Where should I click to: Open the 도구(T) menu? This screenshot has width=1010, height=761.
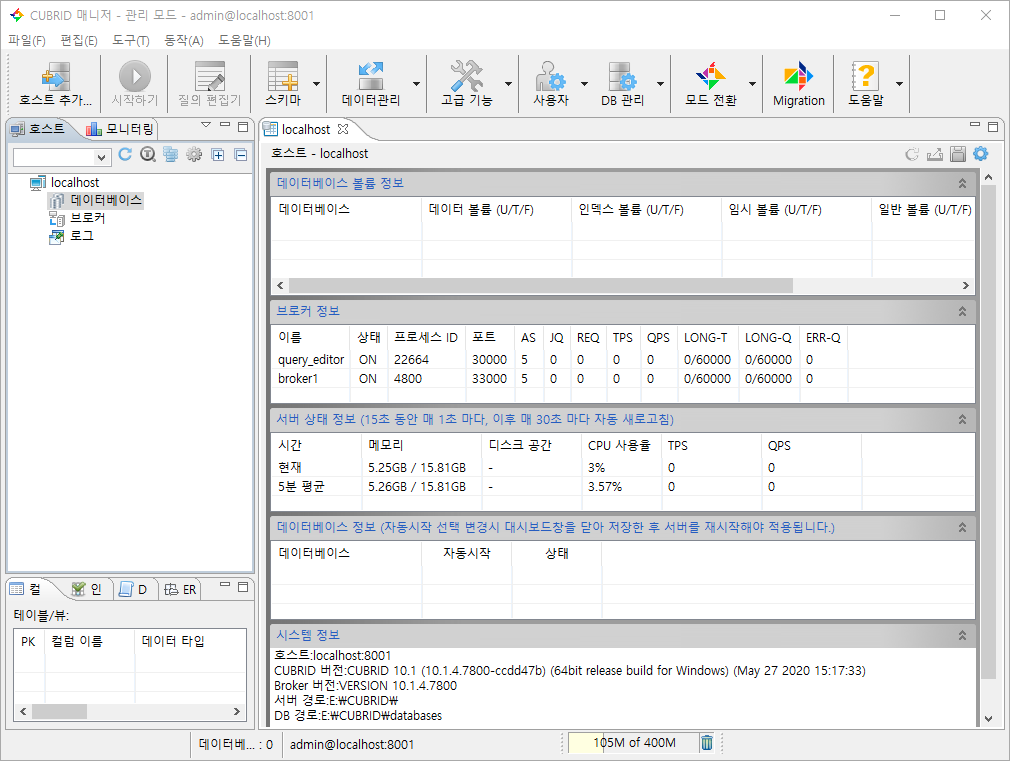click(131, 41)
